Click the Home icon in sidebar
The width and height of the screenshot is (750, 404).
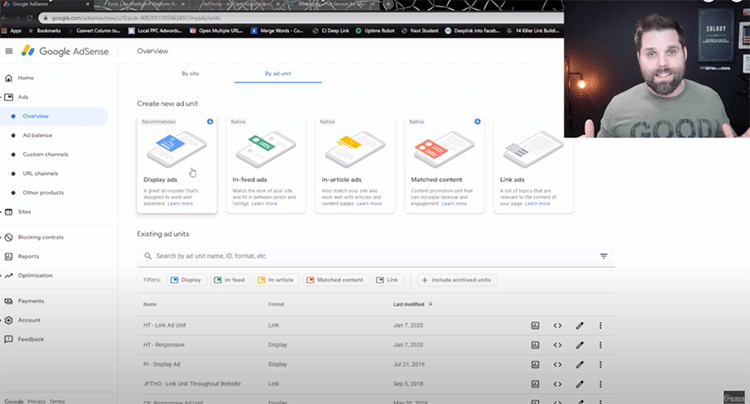click(9, 77)
